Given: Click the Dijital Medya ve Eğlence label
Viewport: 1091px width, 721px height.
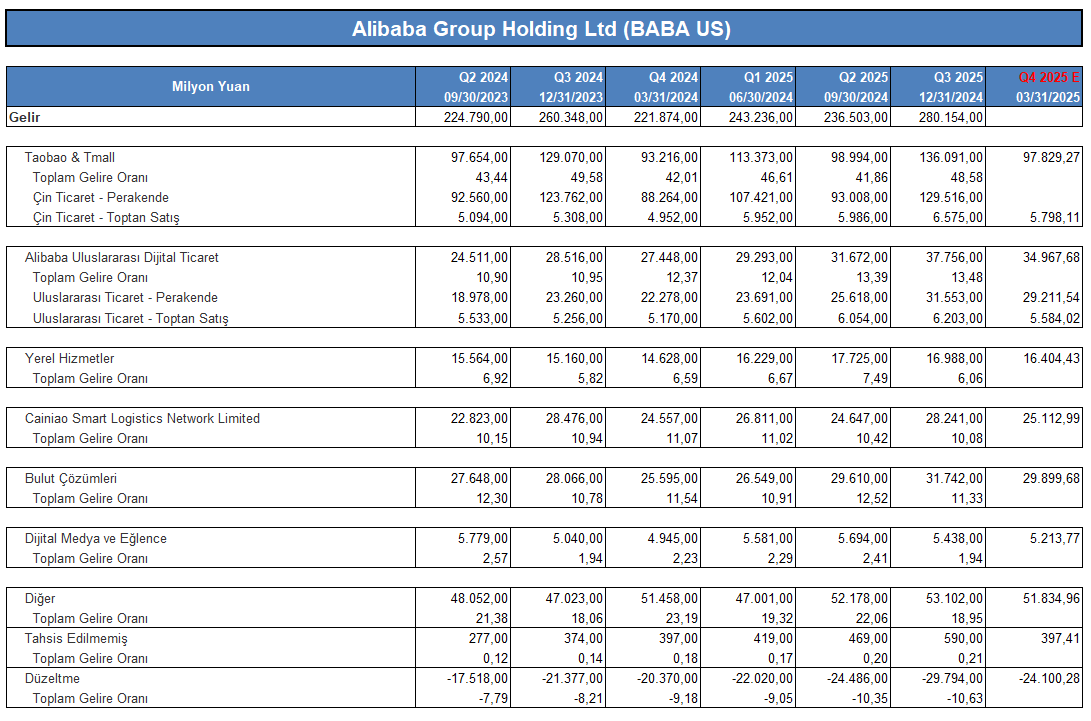Looking at the screenshot, I should (96, 539).
